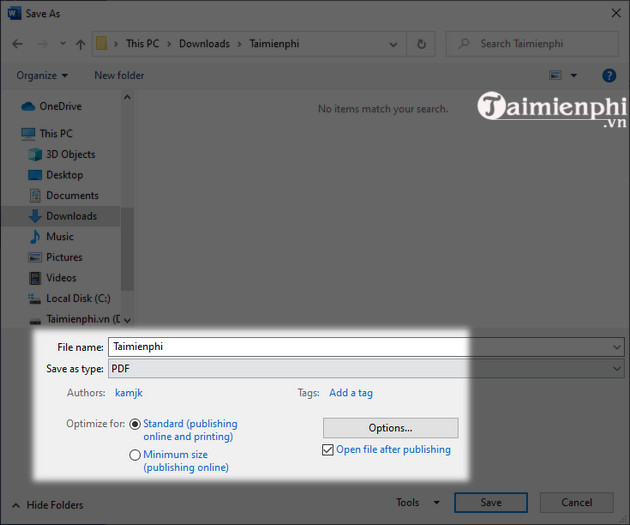Expand the address bar history dropdown
Screen dimensions: 630x525
[x=393, y=44]
